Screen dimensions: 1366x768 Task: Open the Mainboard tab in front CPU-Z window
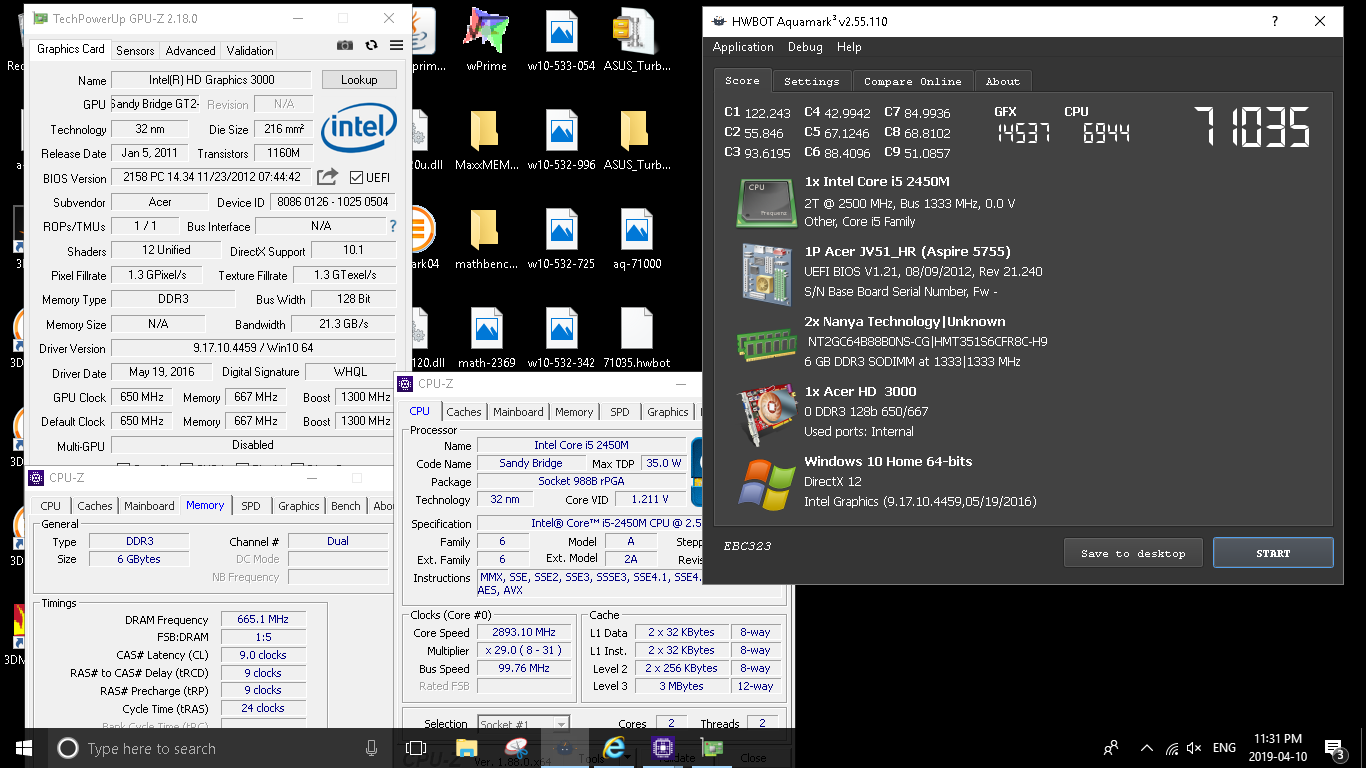coord(518,412)
